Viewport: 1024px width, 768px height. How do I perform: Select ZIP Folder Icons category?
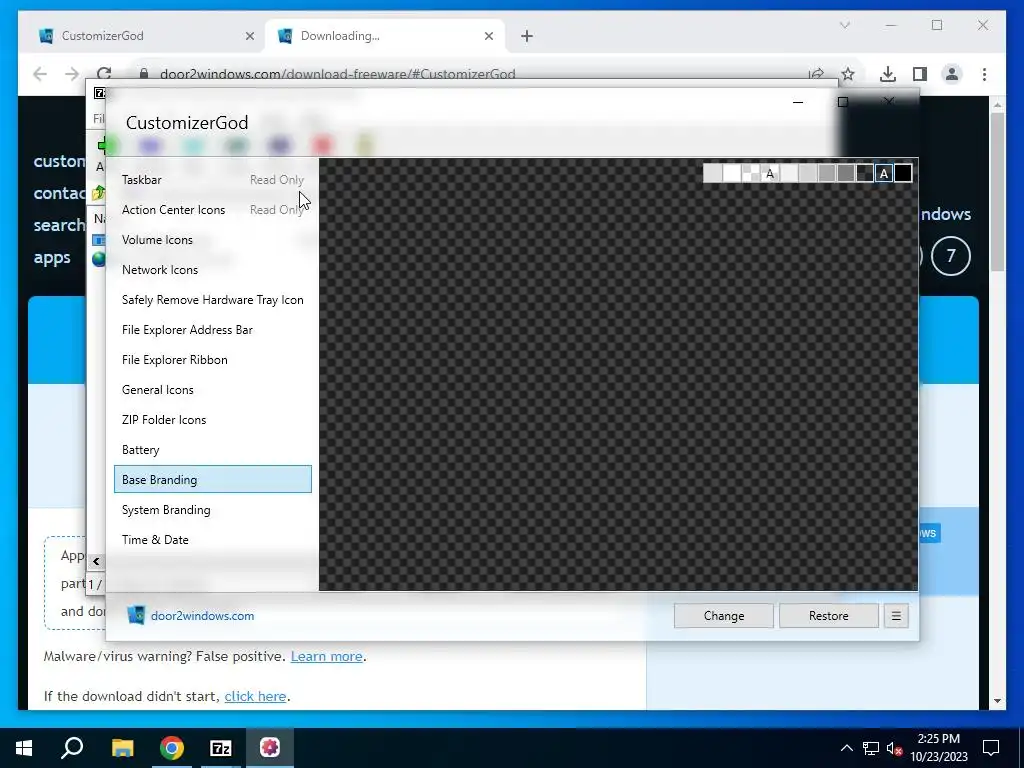point(213,420)
